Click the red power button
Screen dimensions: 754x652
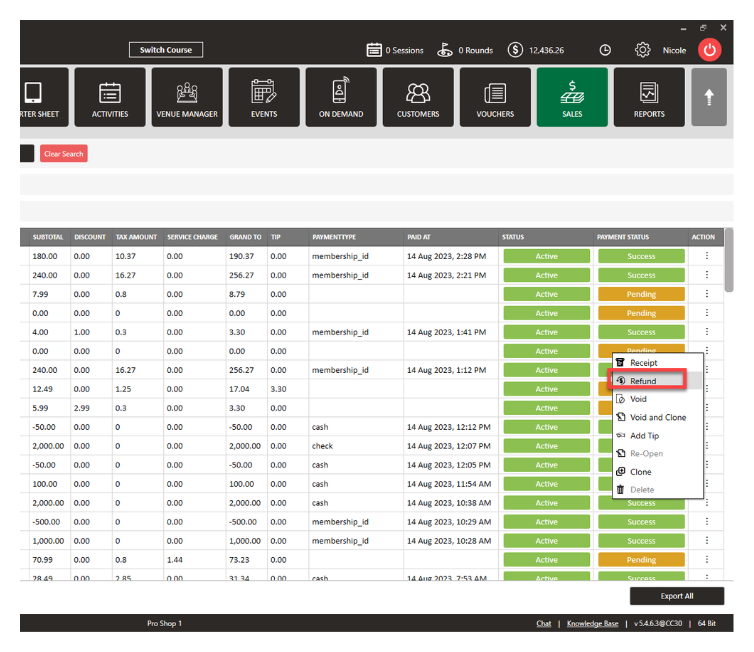(709, 50)
